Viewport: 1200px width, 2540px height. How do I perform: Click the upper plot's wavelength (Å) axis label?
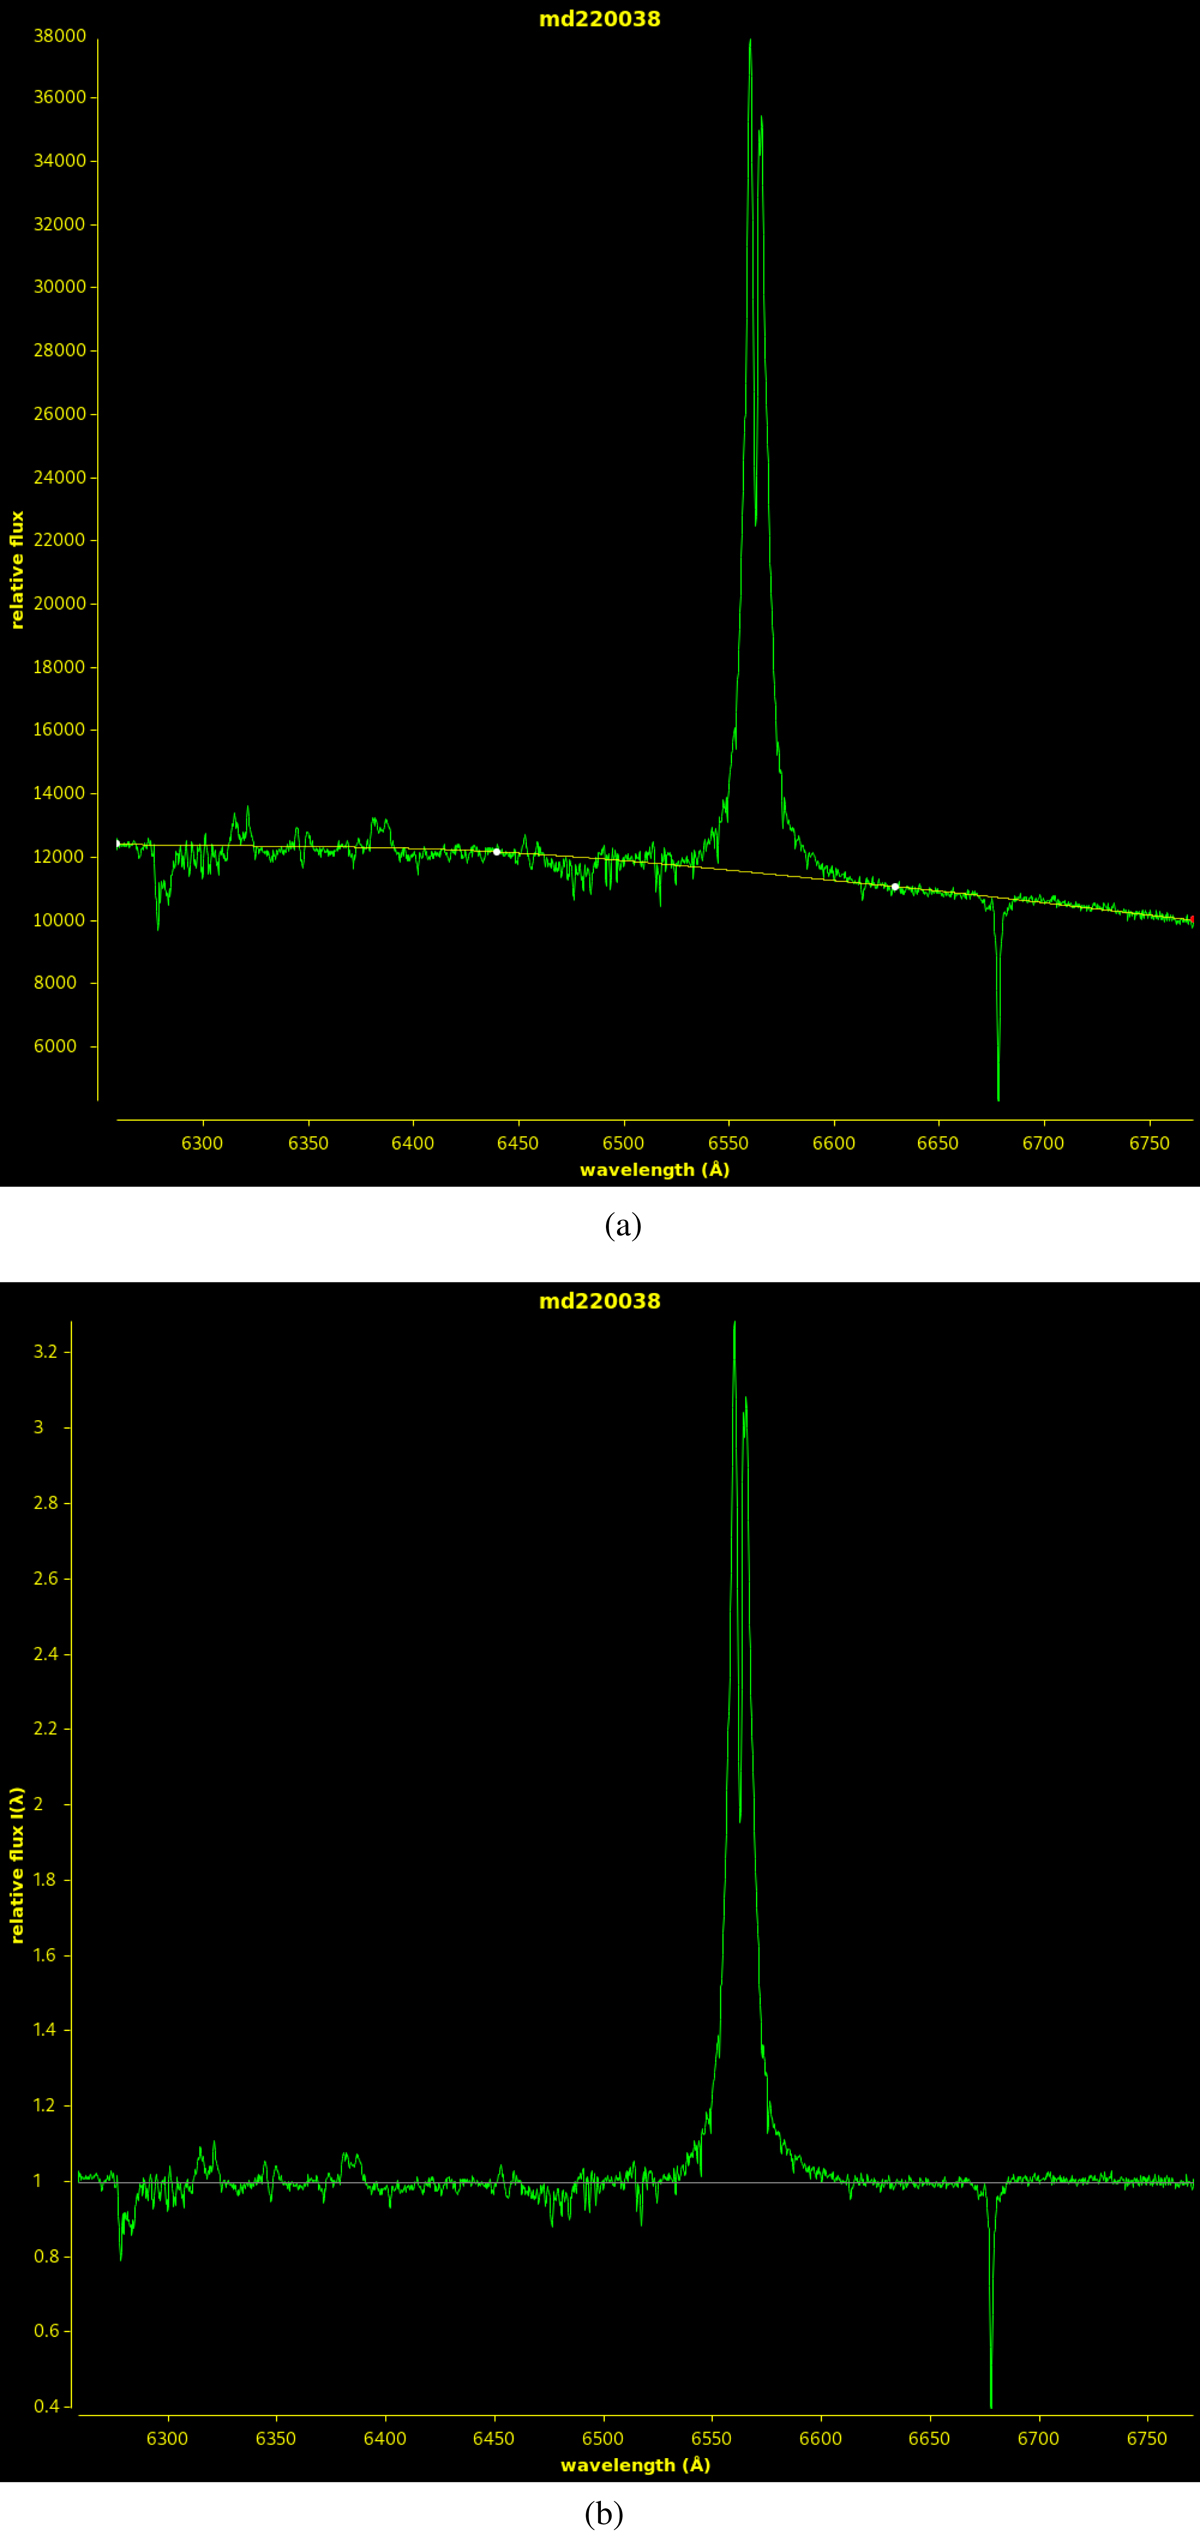point(655,1170)
